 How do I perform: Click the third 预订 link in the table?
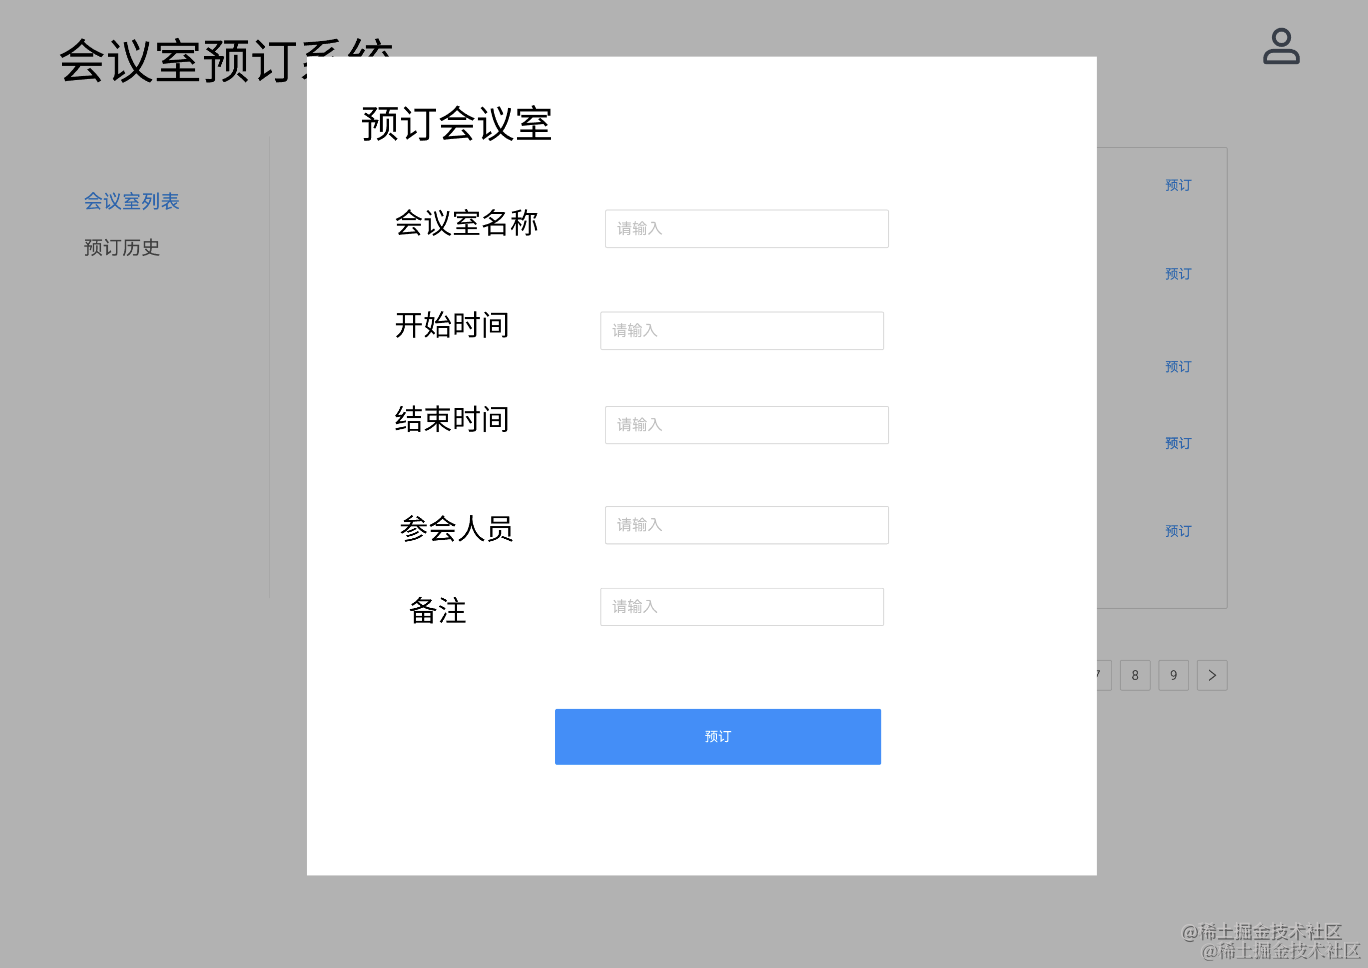1178,366
